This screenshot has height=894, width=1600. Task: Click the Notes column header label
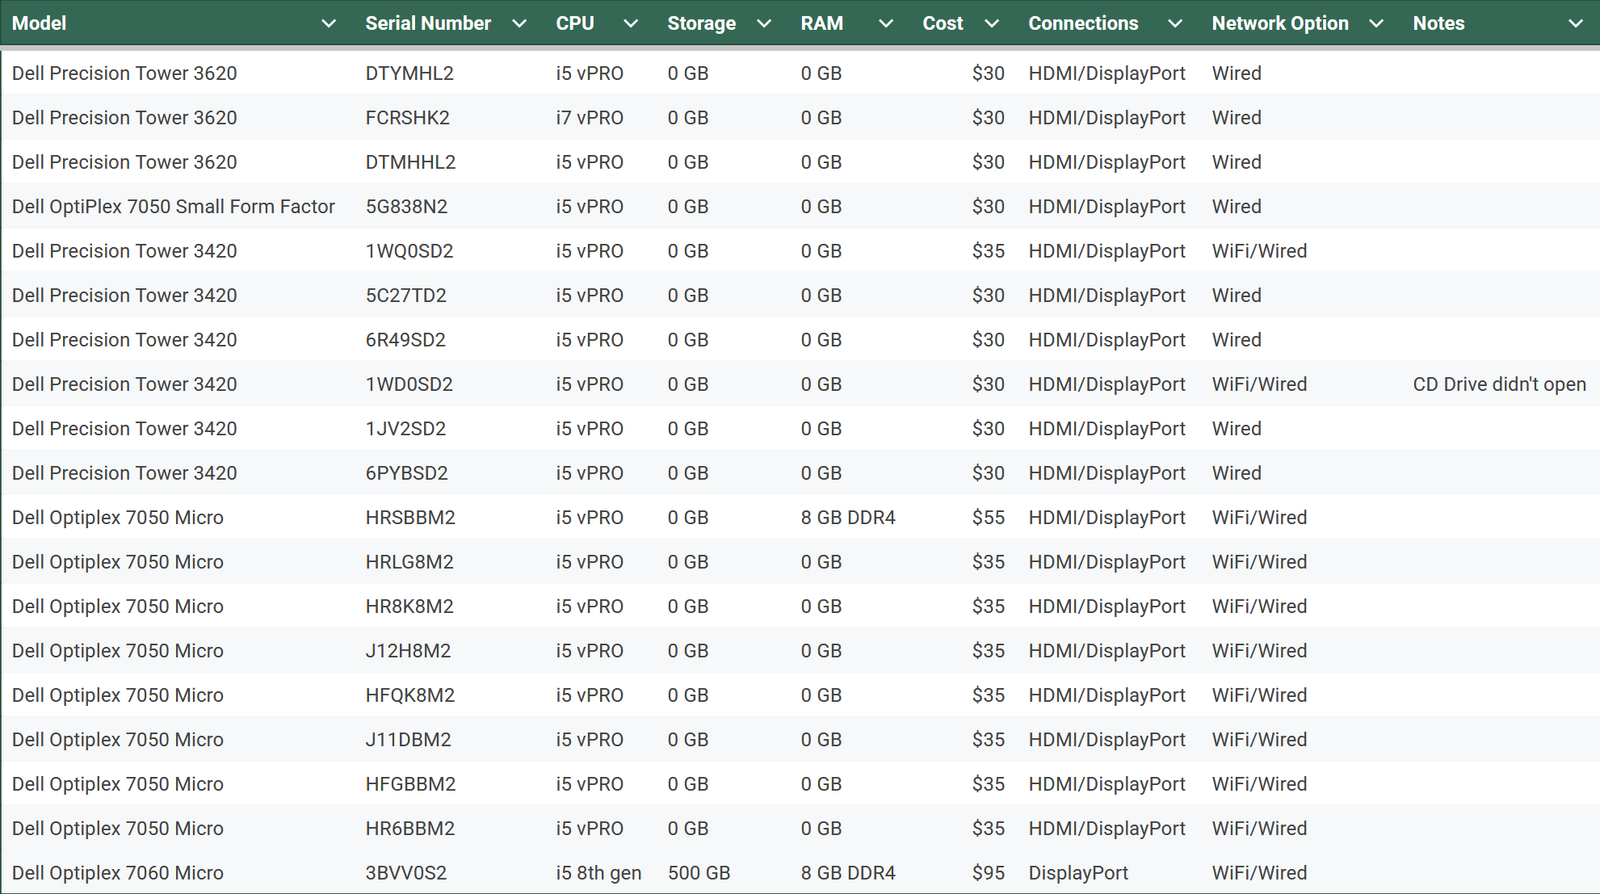pyautogui.click(x=1439, y=23)
